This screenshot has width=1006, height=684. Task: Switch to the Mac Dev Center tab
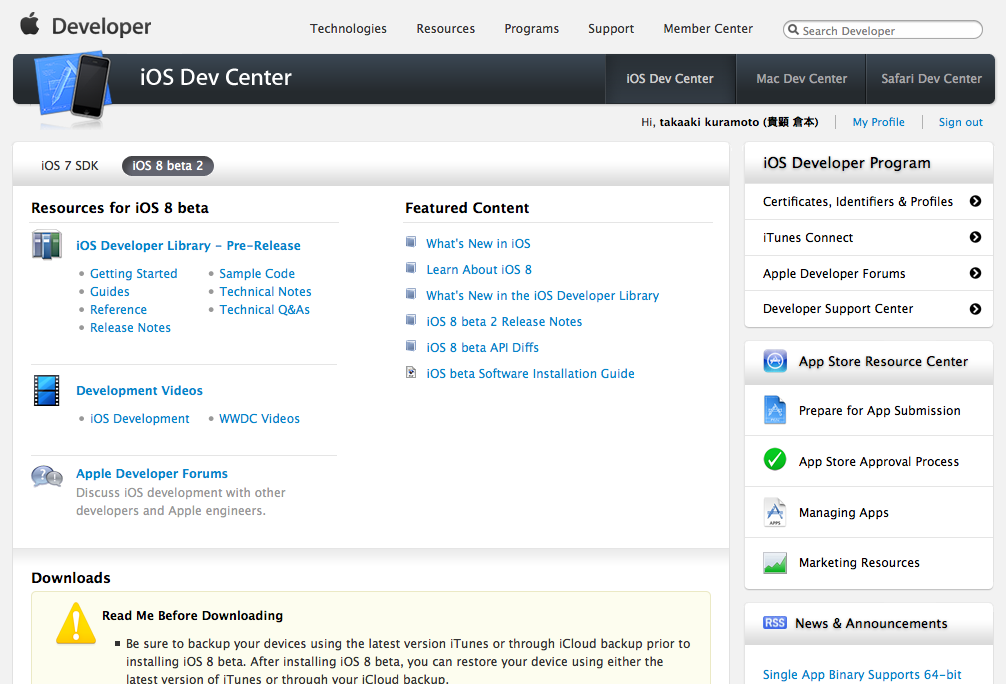[801, 79]
